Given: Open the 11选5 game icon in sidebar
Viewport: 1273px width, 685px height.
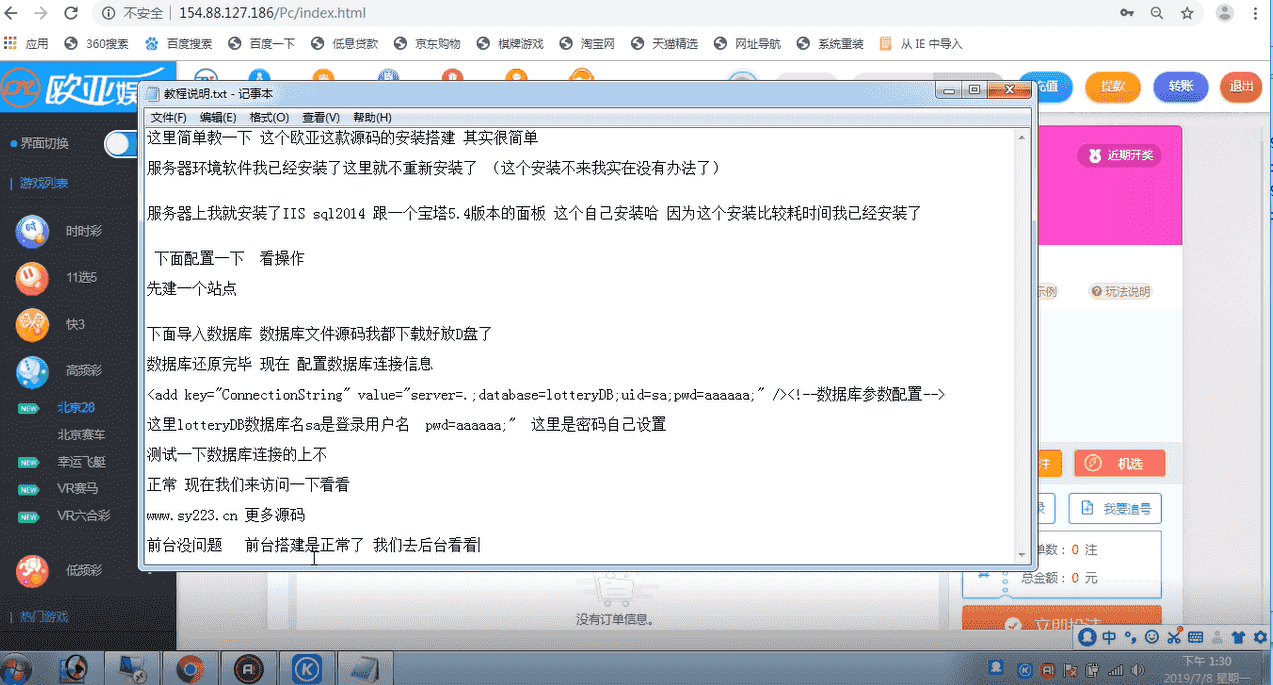Looking at the screenshot, I should (32, 278).
